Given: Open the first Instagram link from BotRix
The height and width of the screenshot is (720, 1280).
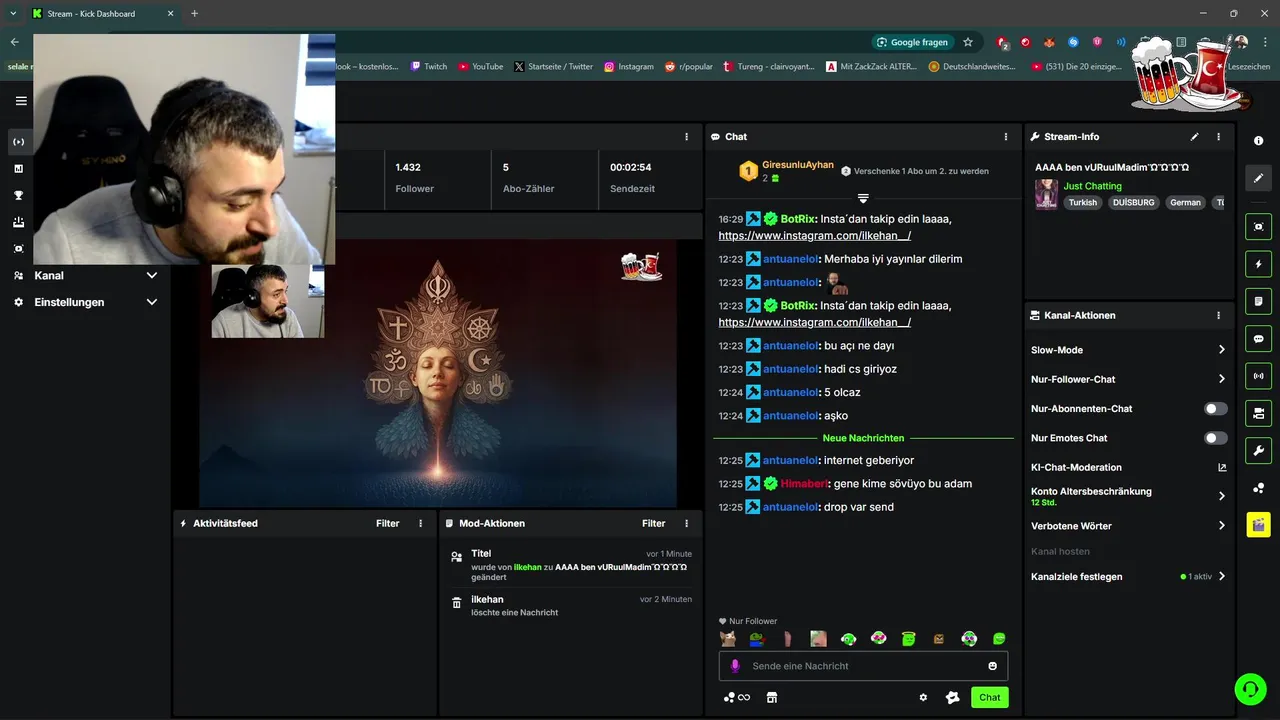Looking at the screenshot, I should pyautogui.click(x=814, y=236).
